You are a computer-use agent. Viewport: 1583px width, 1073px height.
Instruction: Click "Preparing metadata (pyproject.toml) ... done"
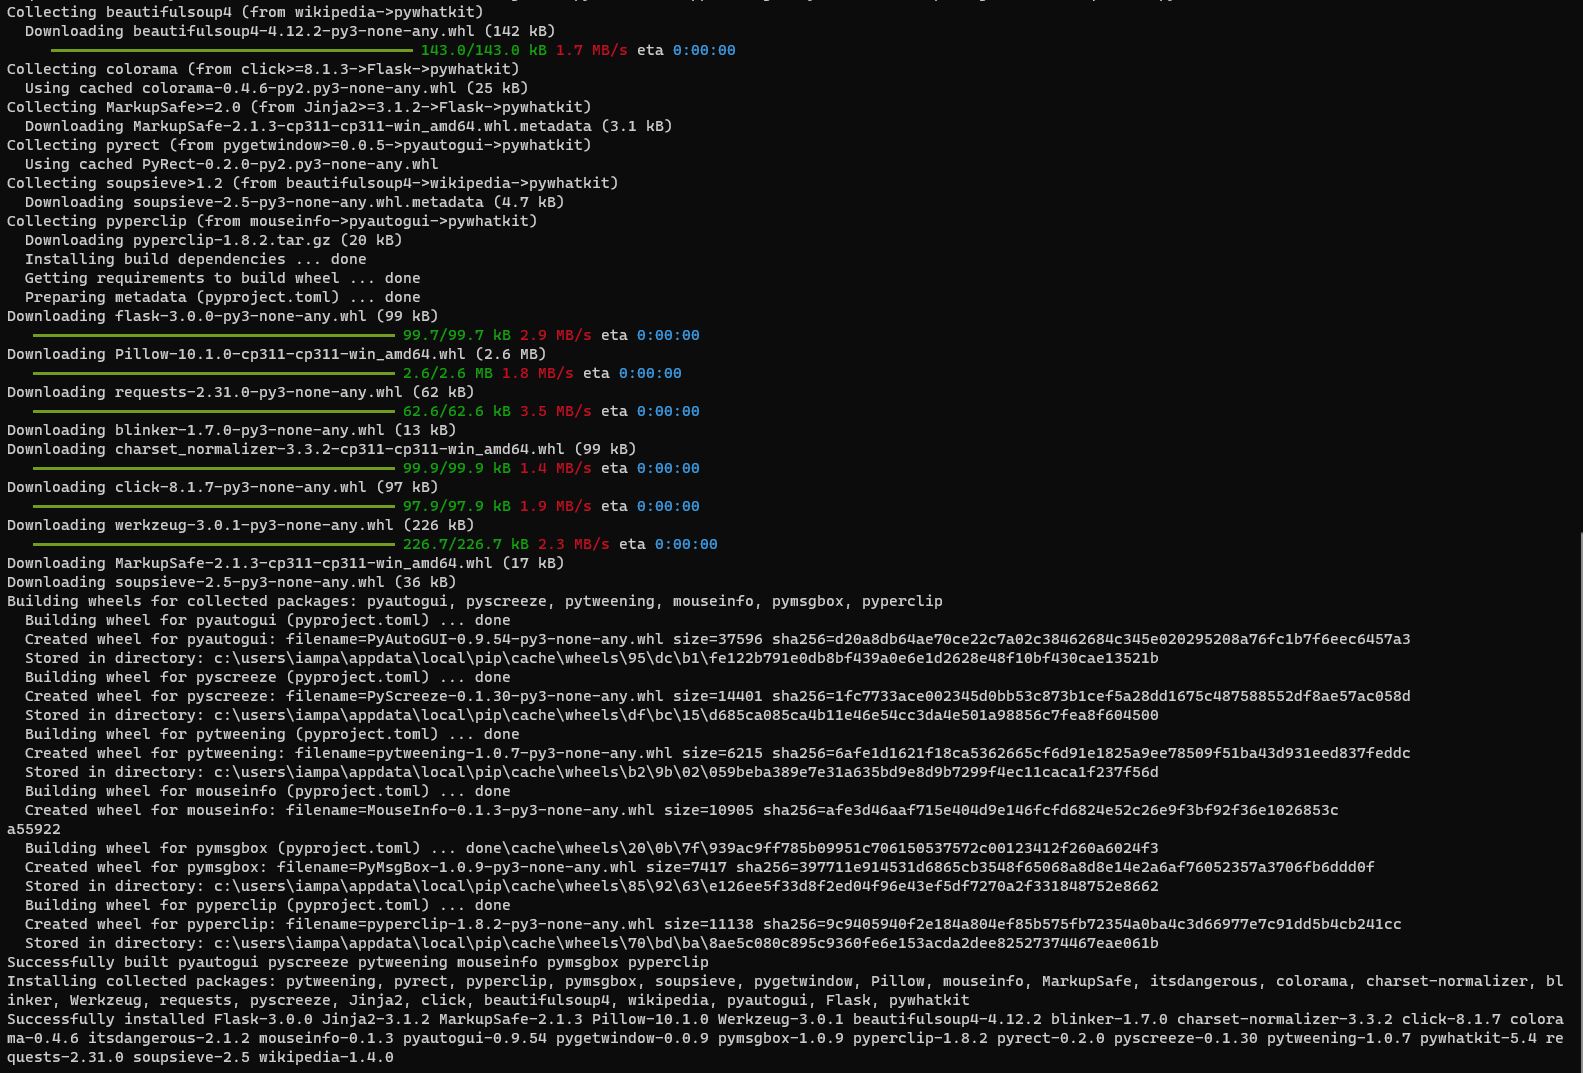pos(223,297)
